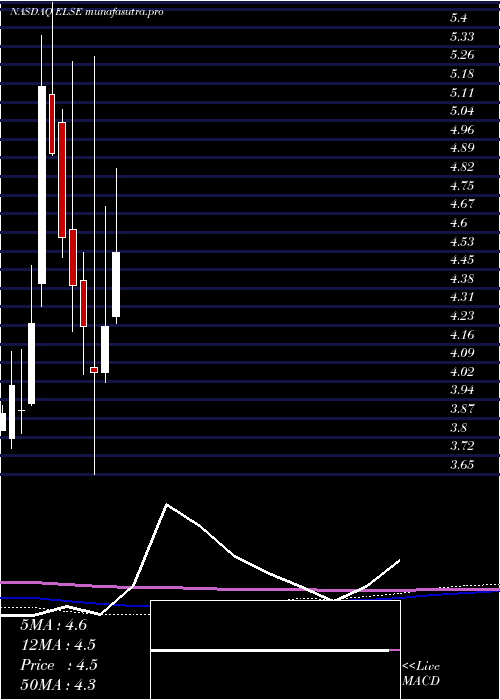The image size is (500, 700).
Task: Click the 4.53 price axis label
Action: (462, 242)
